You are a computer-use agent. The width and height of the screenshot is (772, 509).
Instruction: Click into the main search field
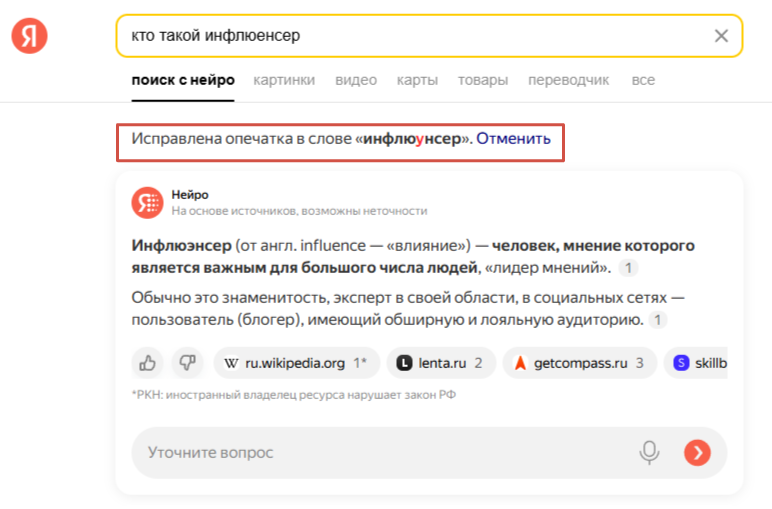[x=400, y=36]
